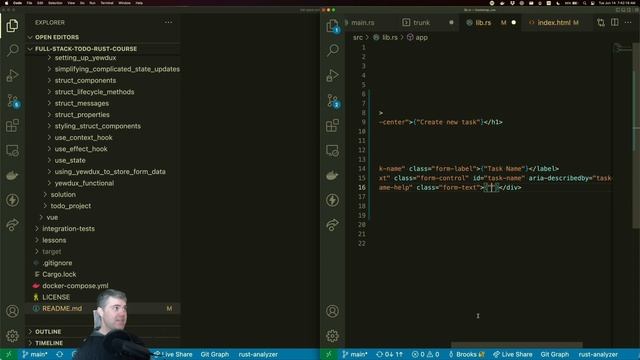Viewport: 640px width, 360px height.
Task: Expand the vue folder
Action: (x=52, y=217)
